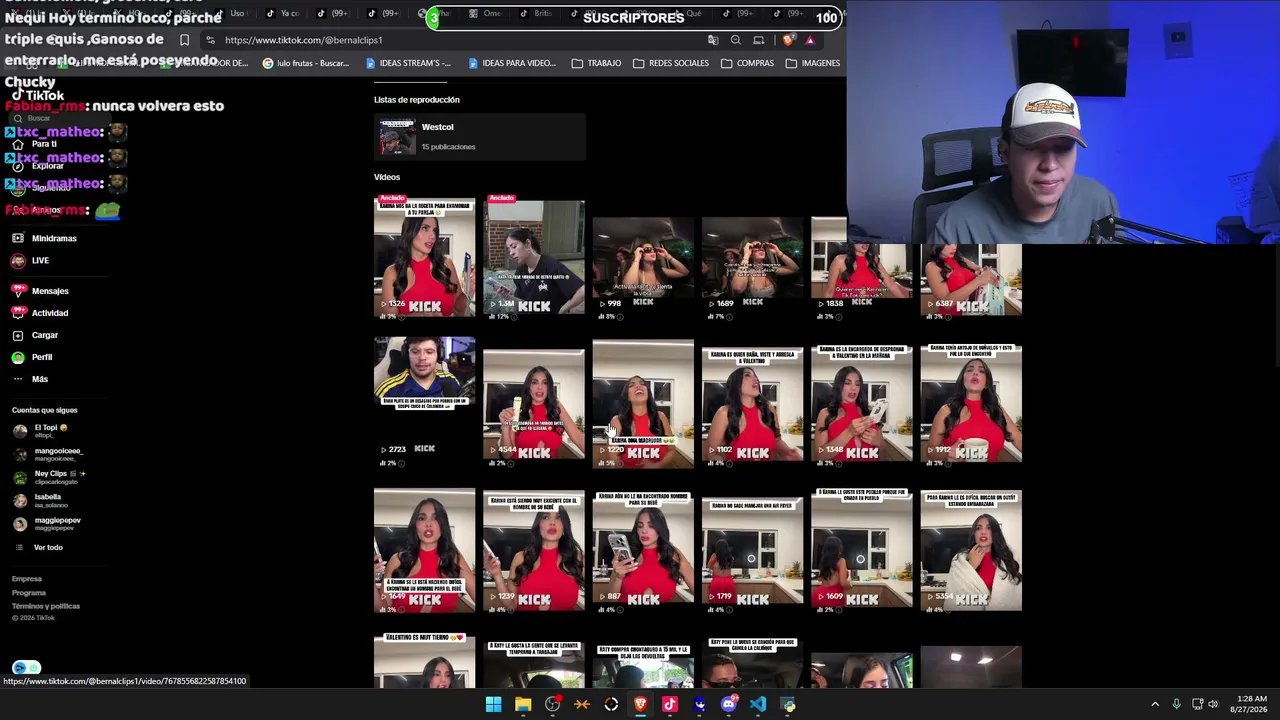This screenshot has width=1280, height=720.
Task: Open the Isabella followed account
Action: pyautogui.click(x=40, y=500)
